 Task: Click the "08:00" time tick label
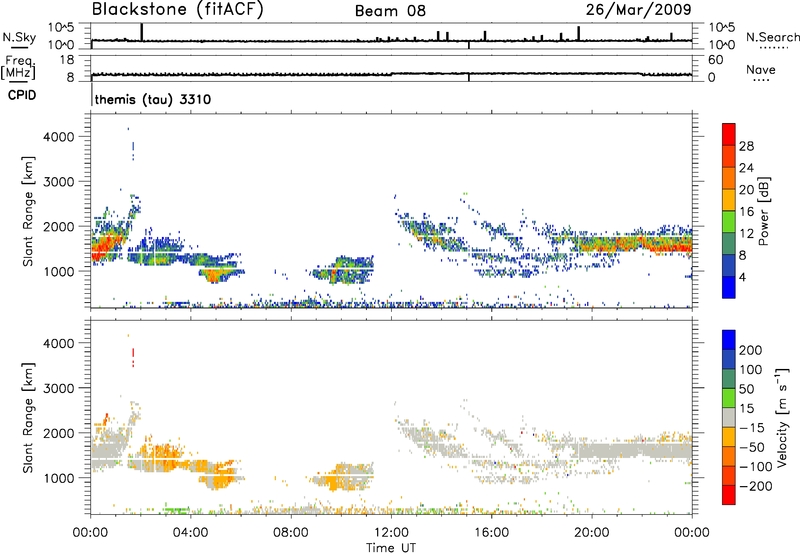click(291, 533)
